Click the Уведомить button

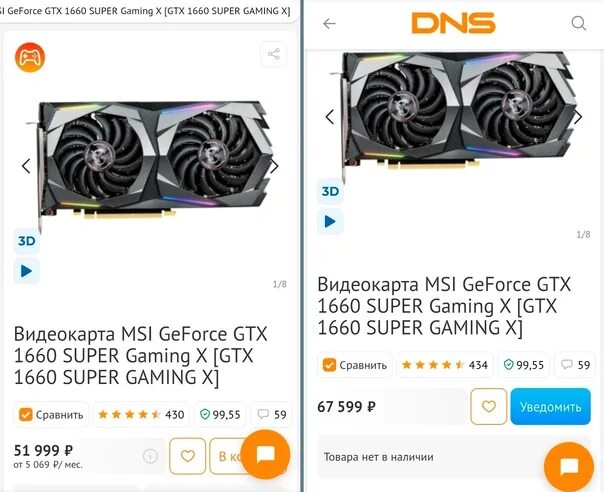550,406
